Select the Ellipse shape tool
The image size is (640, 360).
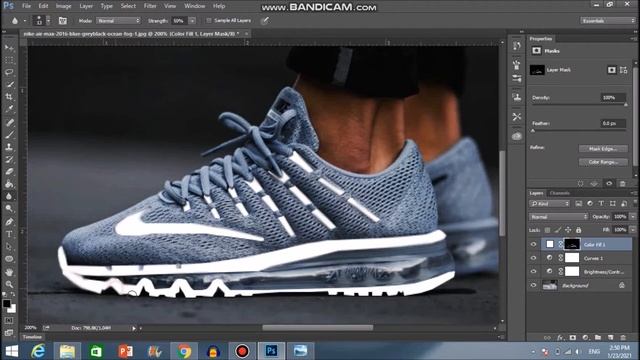9,259
